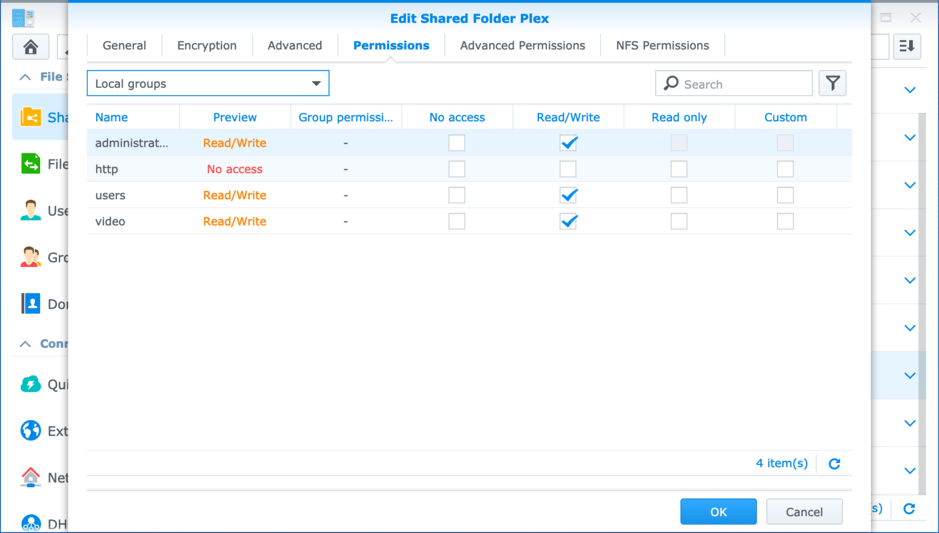Confirm changes with OK button

(718, 512)
